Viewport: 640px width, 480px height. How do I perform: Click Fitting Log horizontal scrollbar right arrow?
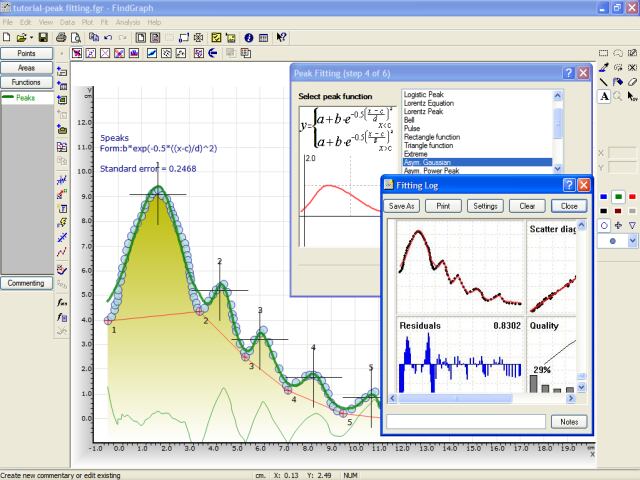click(571, 398)
